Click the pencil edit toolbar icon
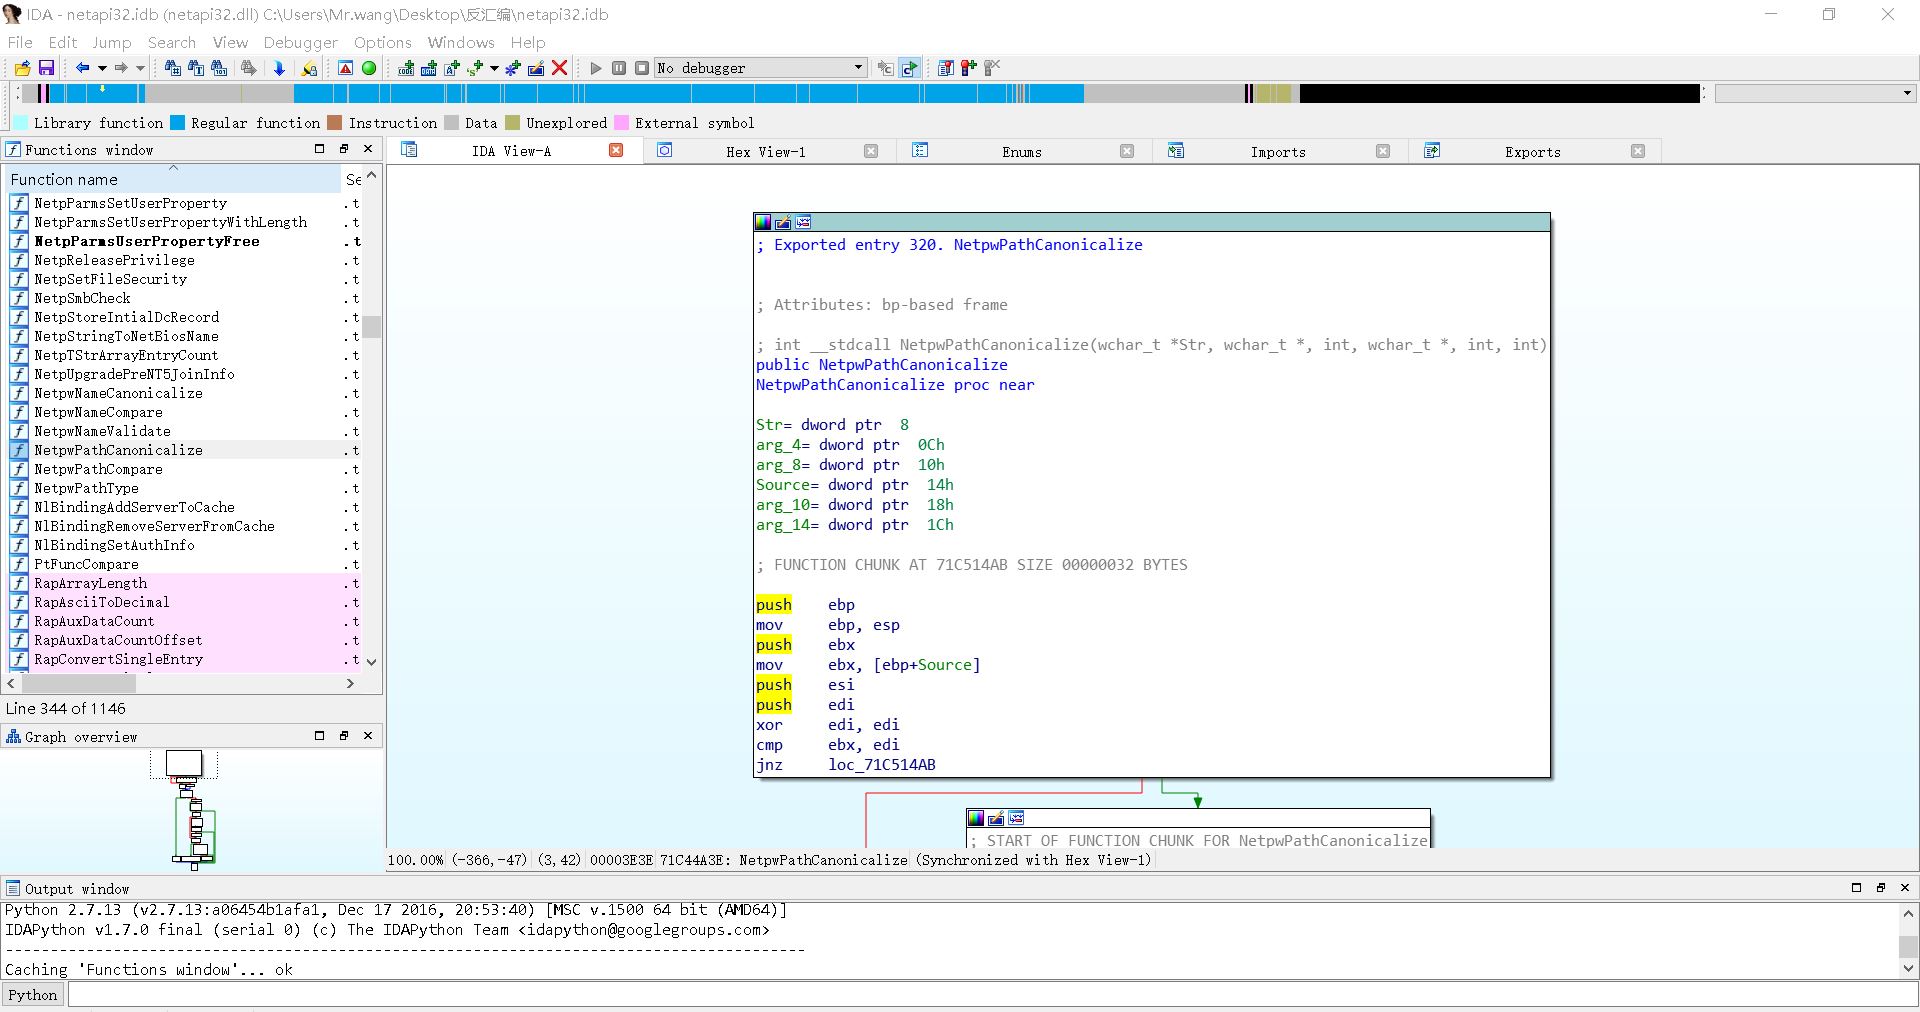1920x1012 pixels. [x=536, y=68]
